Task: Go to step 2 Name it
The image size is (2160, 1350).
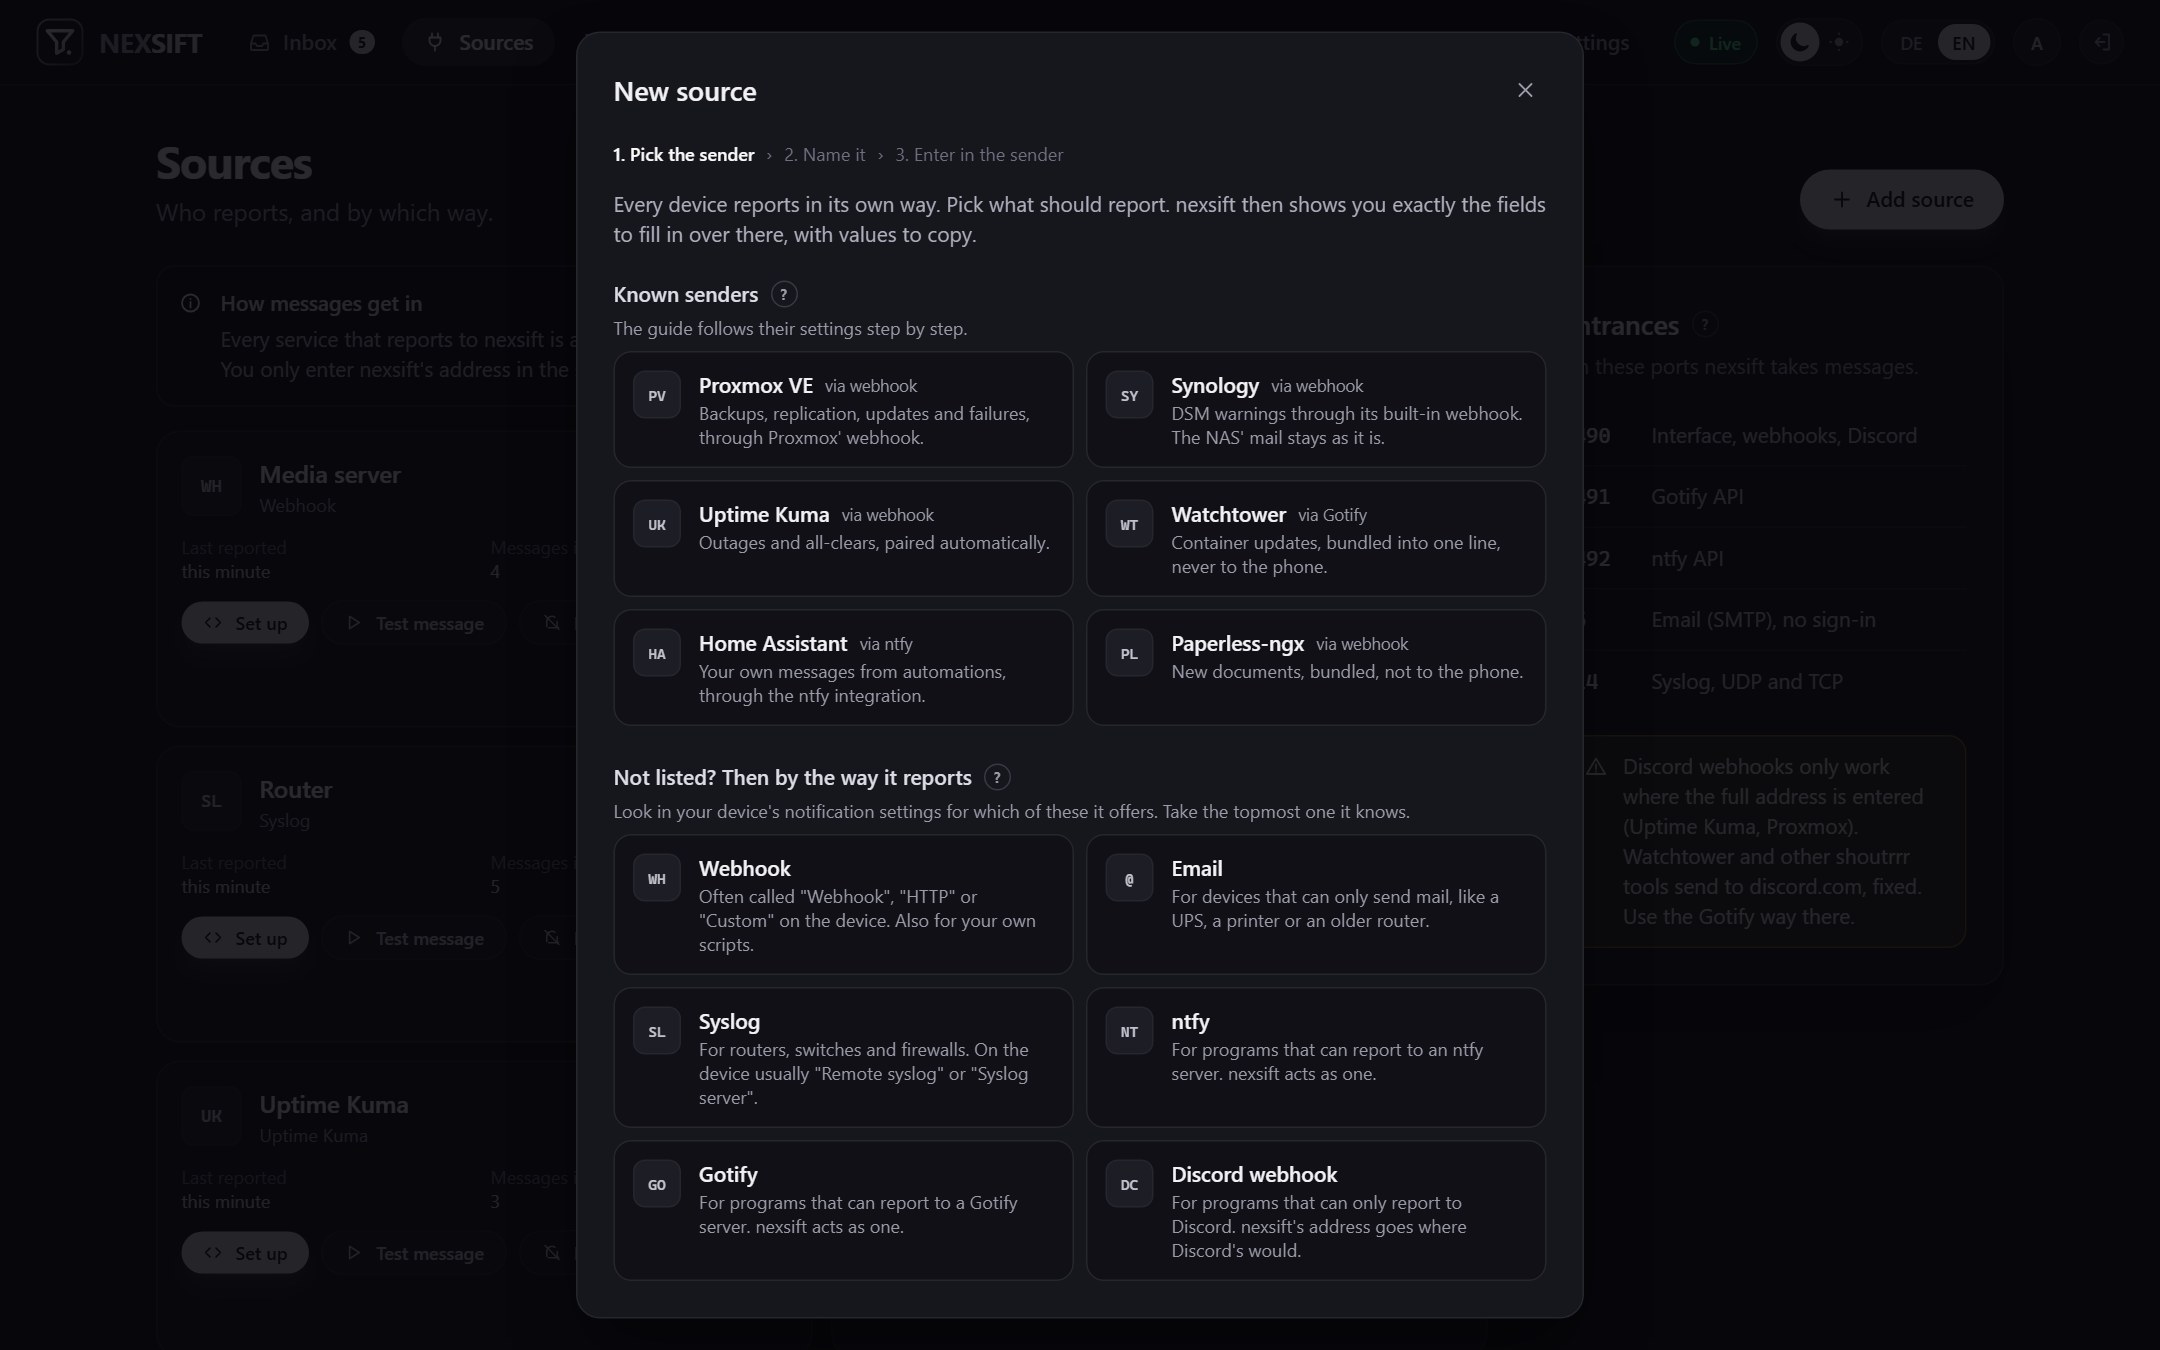Action: [824, 155]
